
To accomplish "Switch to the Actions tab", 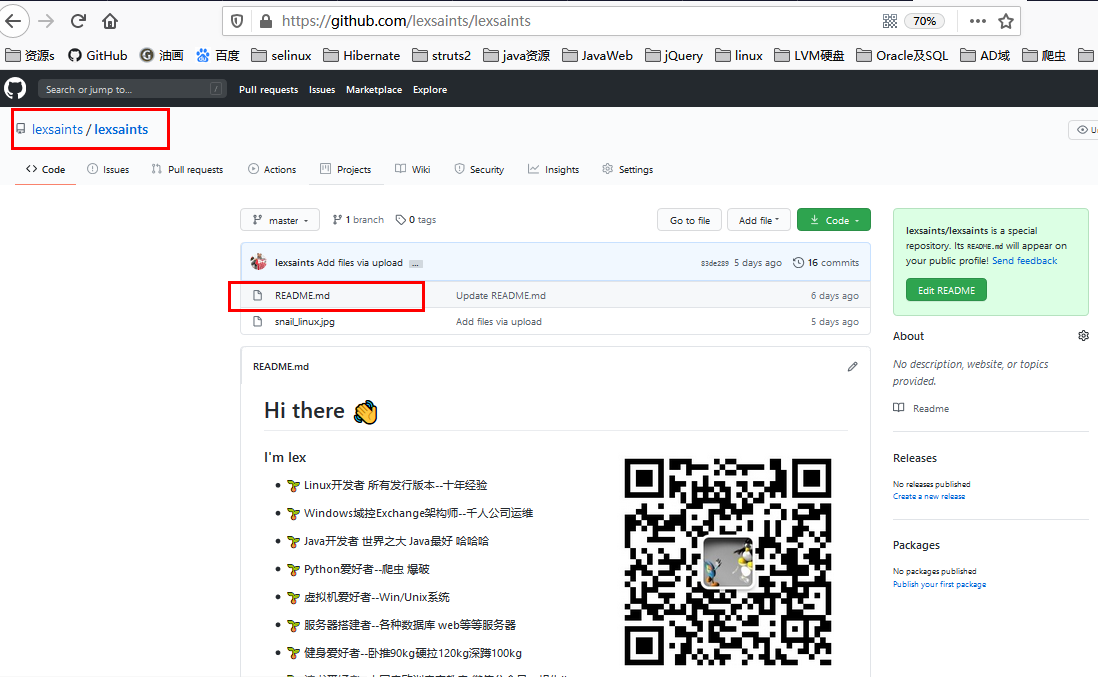I will (272, 169).
